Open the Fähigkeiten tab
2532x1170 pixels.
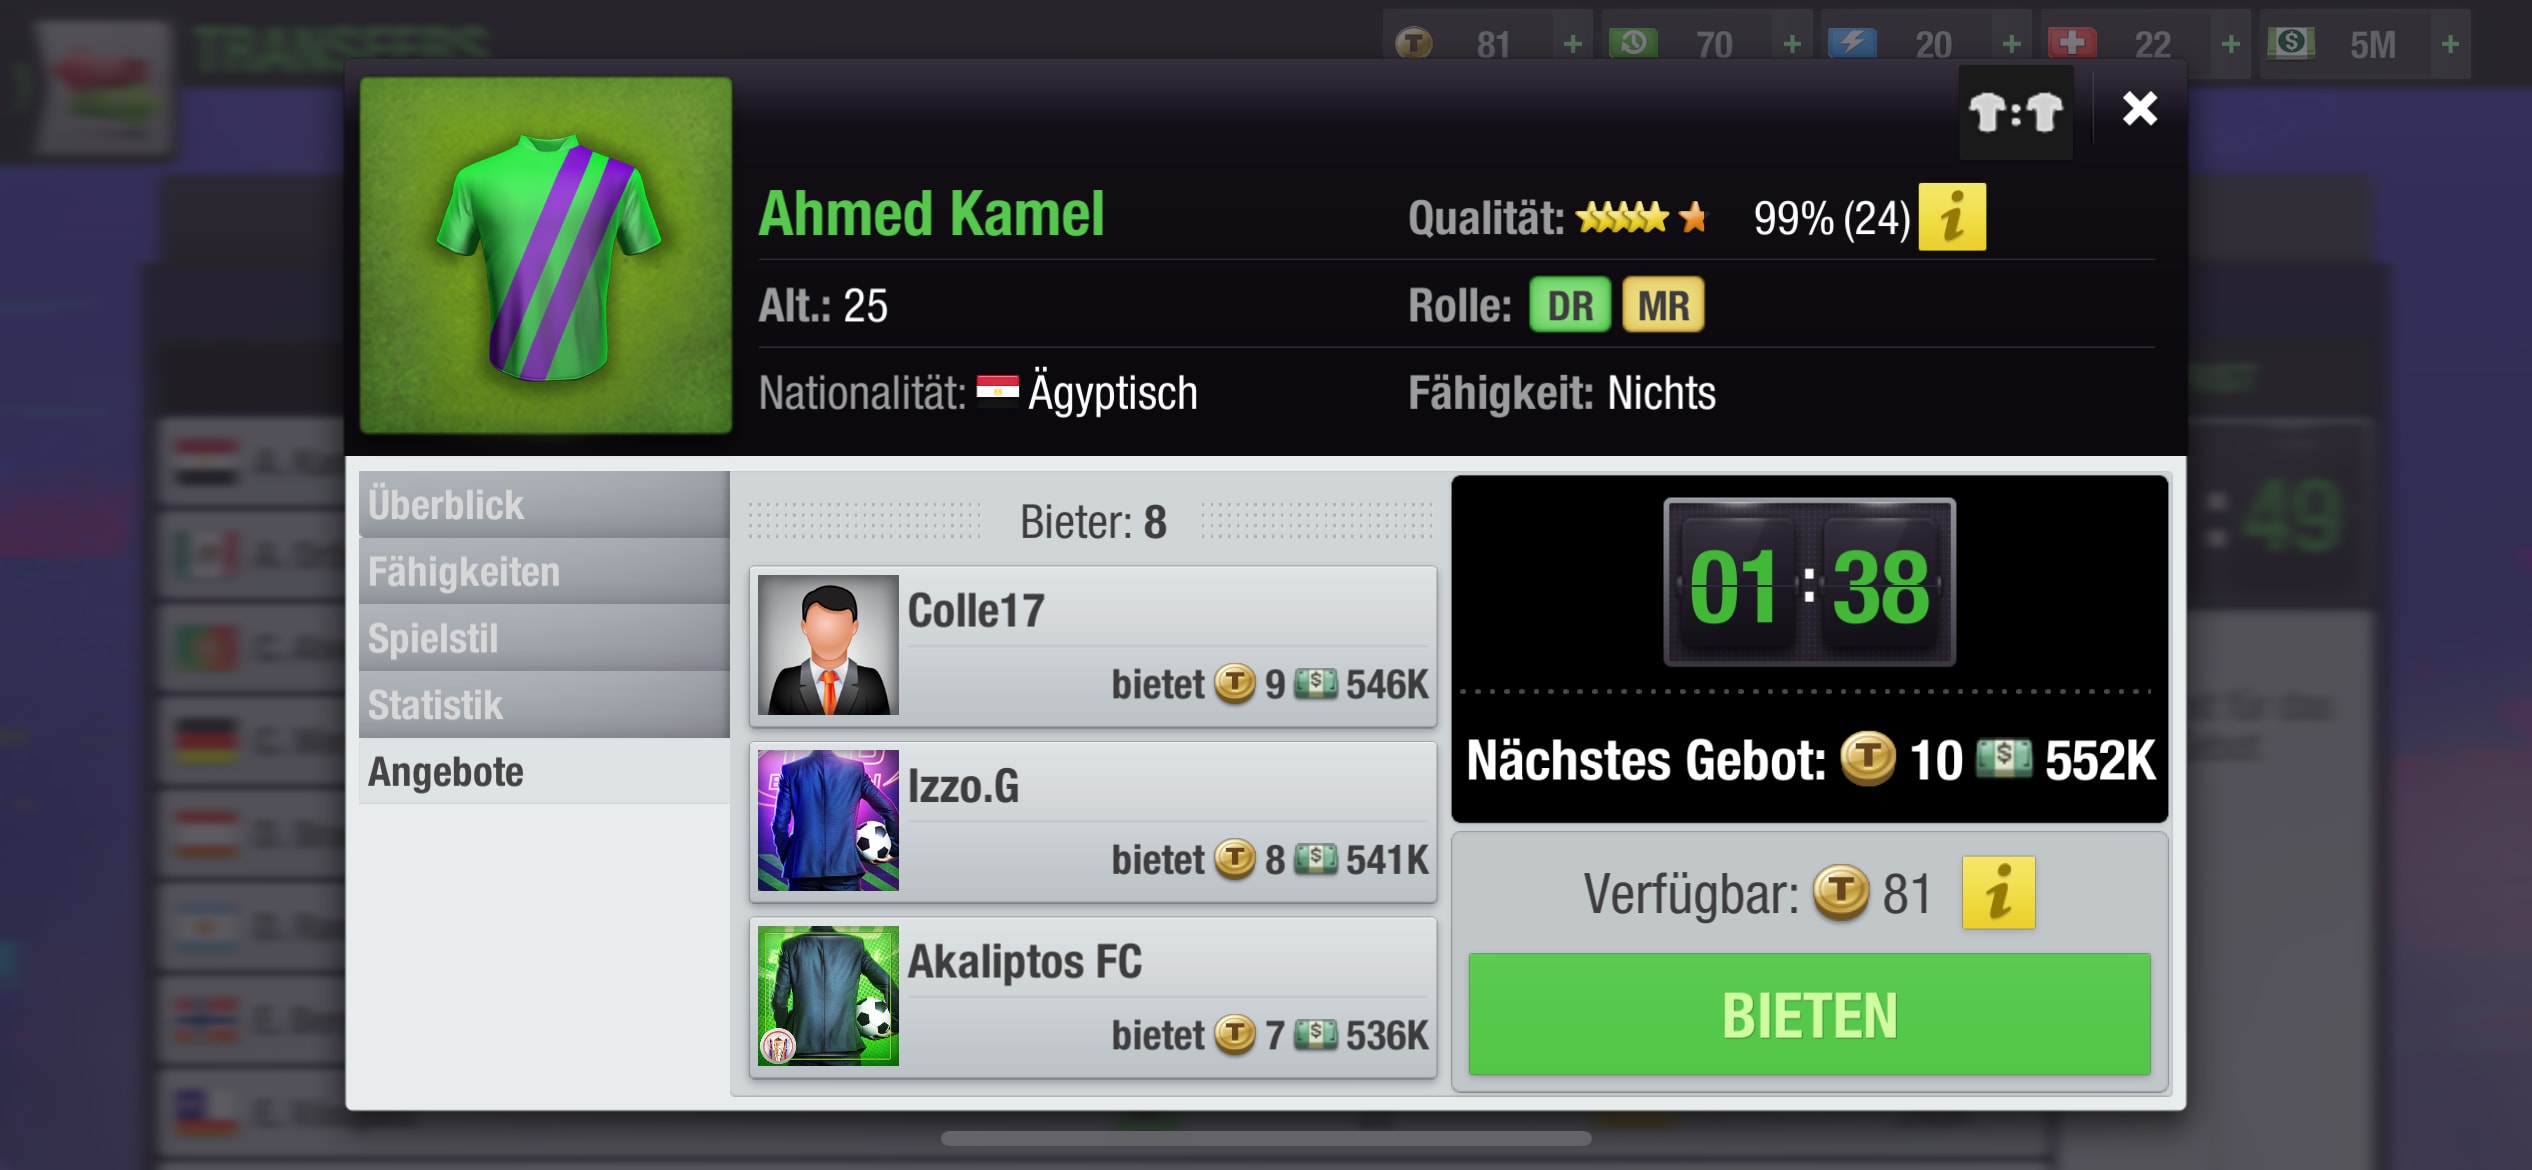pyautogui.click(x=544, y=571)
